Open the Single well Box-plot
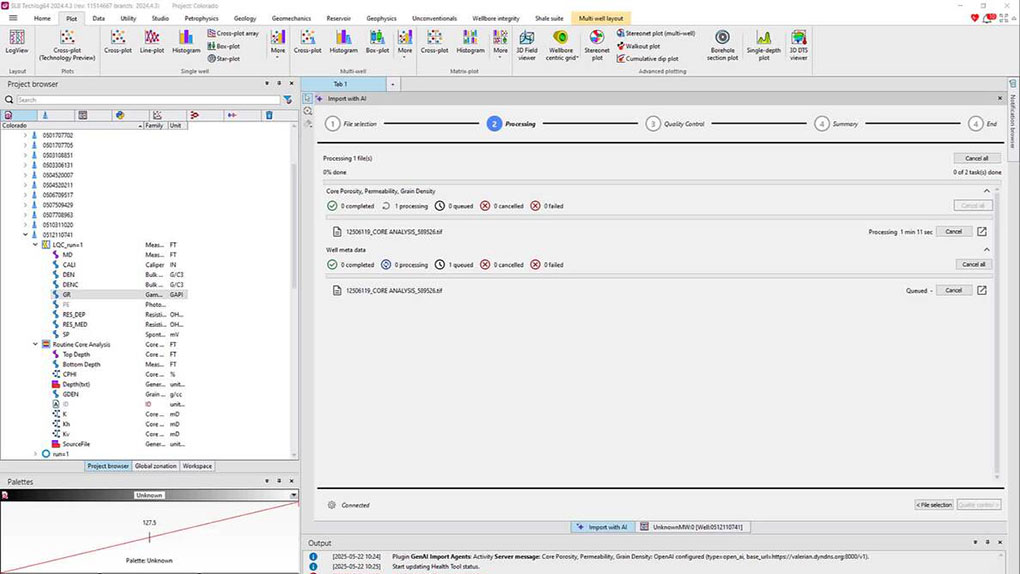Image resolution: width=1020 pixels, height=574 pixels. point(224,46)
